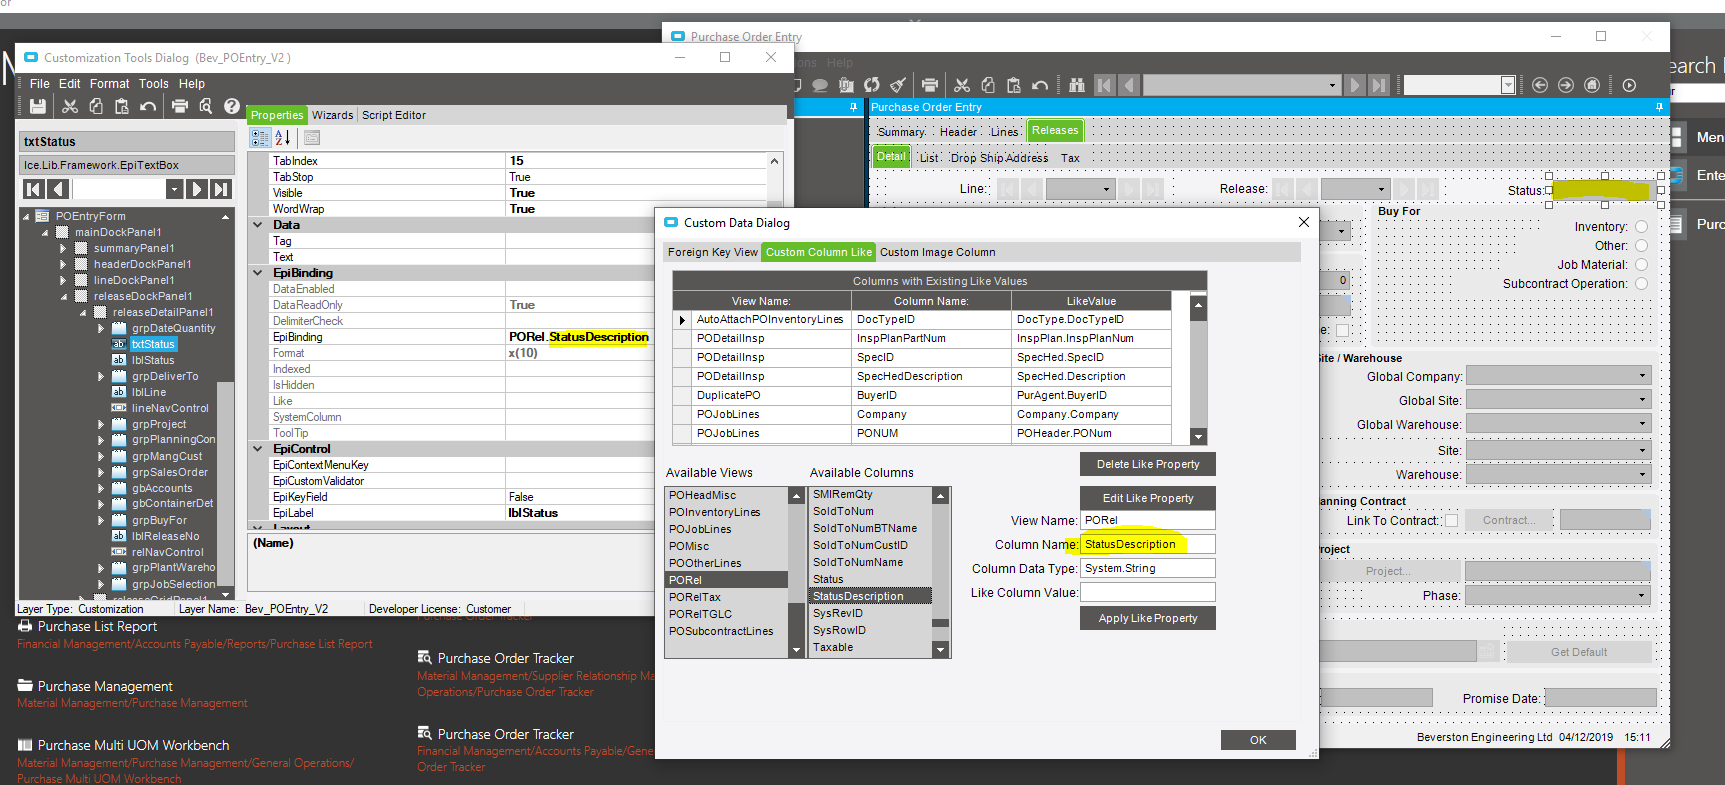
Task: Click the Print icon in Customization Tools toolbar
Action: [180, 106]
